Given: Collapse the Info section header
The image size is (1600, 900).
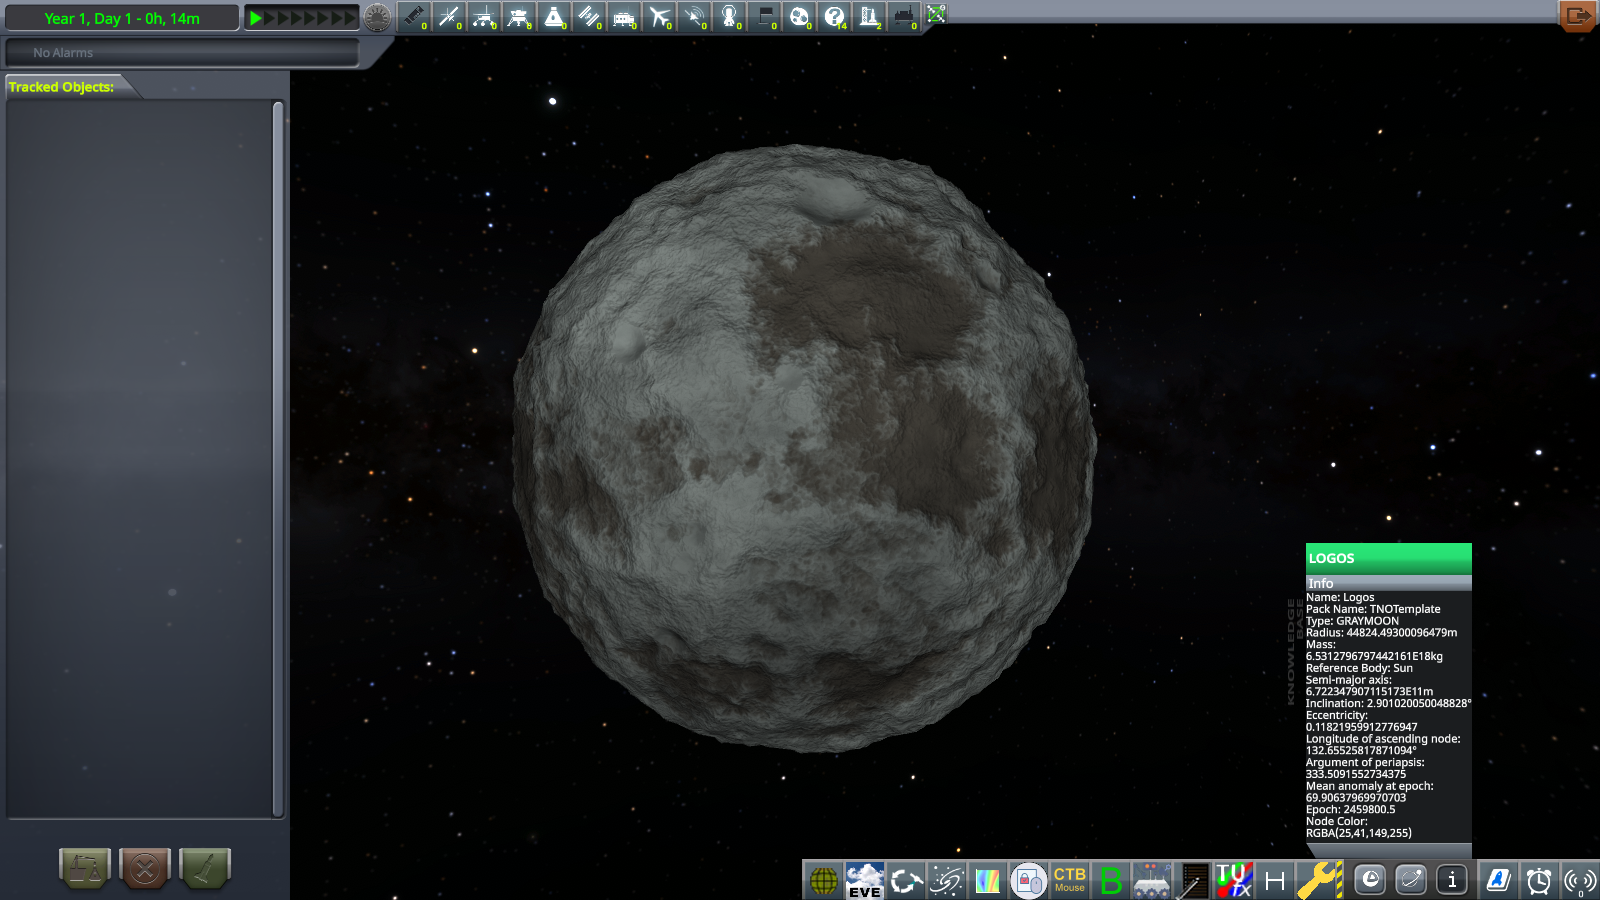Looking at the screenshot, I should pos(1387,583).
